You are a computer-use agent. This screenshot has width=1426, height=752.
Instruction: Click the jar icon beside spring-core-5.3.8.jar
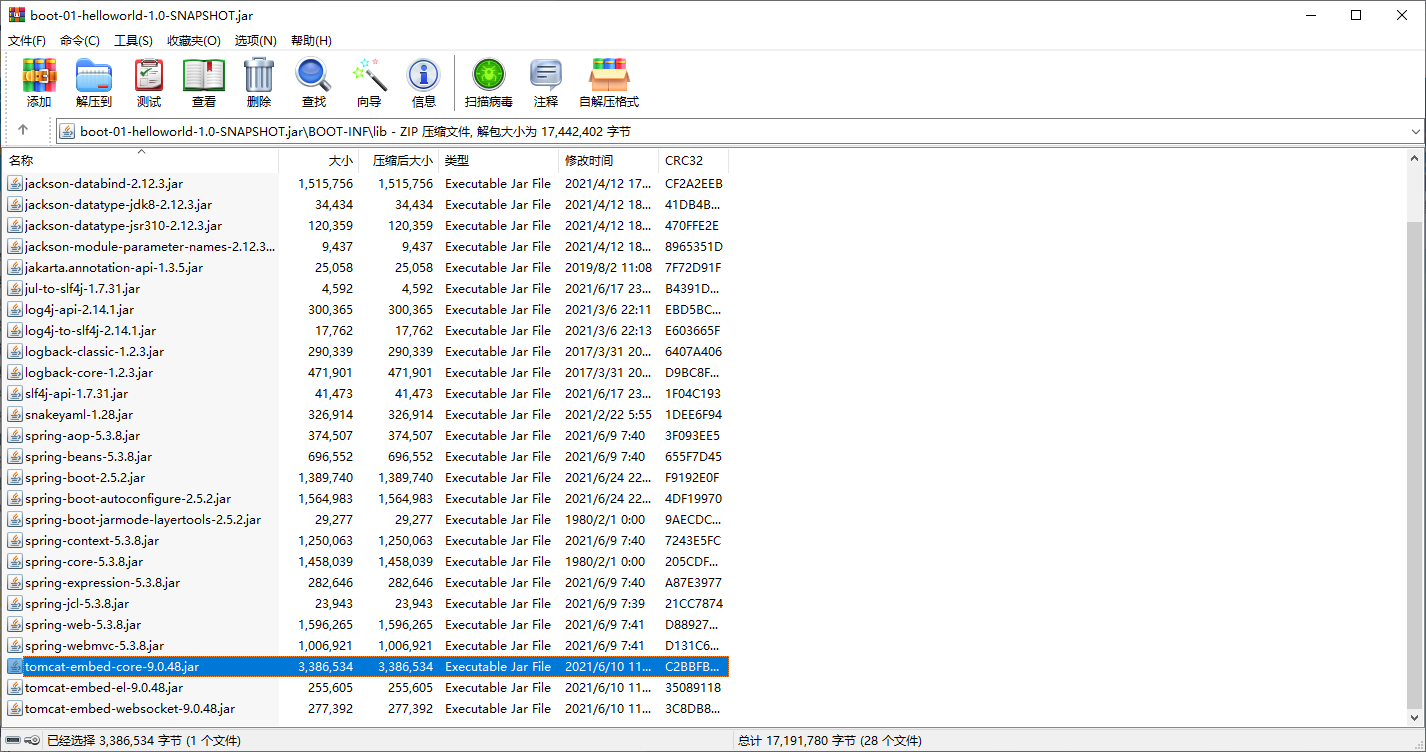pos(15,561)
